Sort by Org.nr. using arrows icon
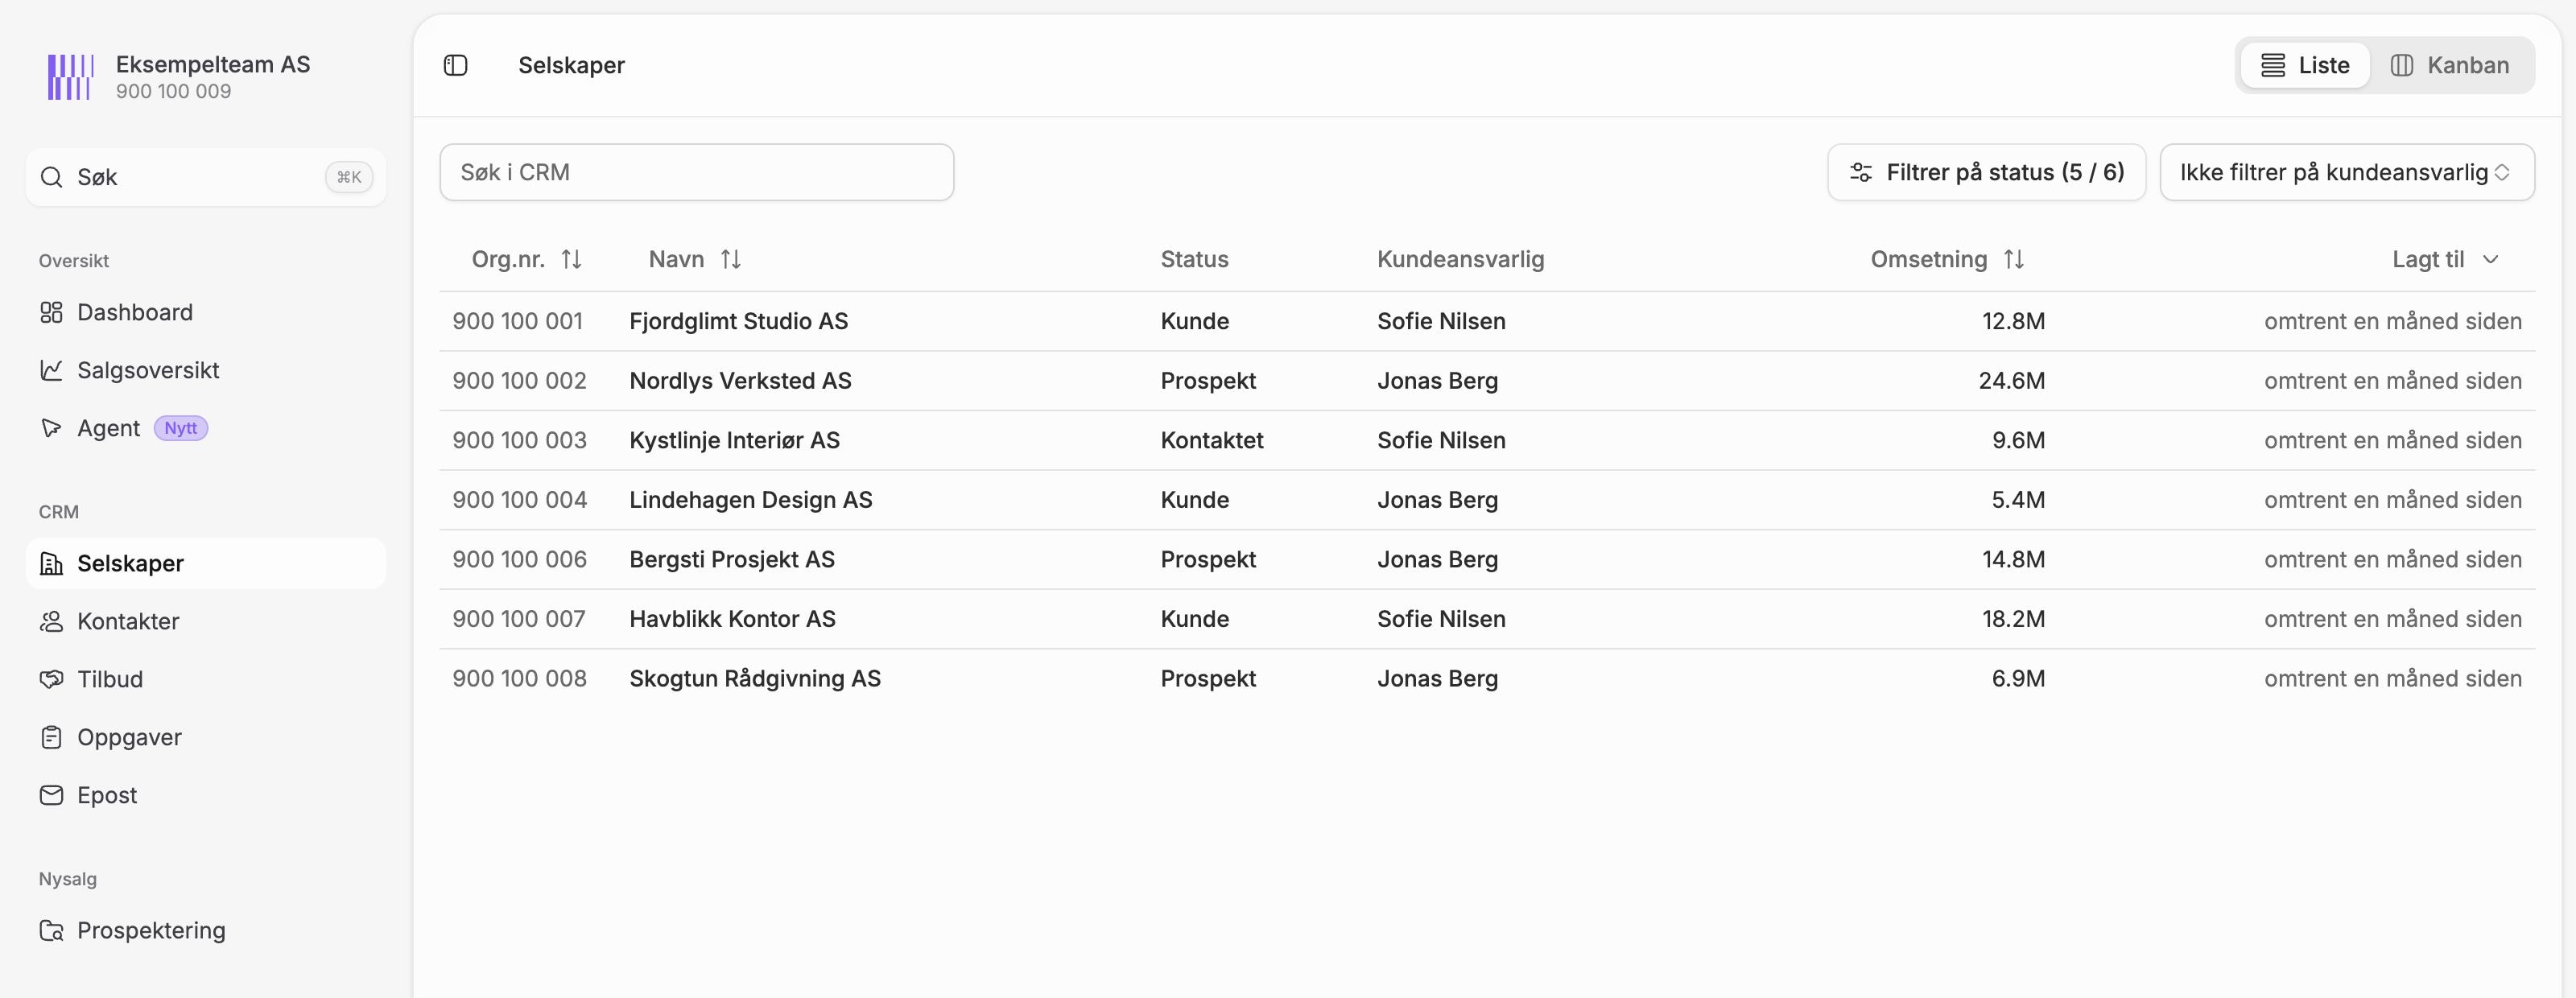Viewport: 2576px width, 998px height. (572, 259)
